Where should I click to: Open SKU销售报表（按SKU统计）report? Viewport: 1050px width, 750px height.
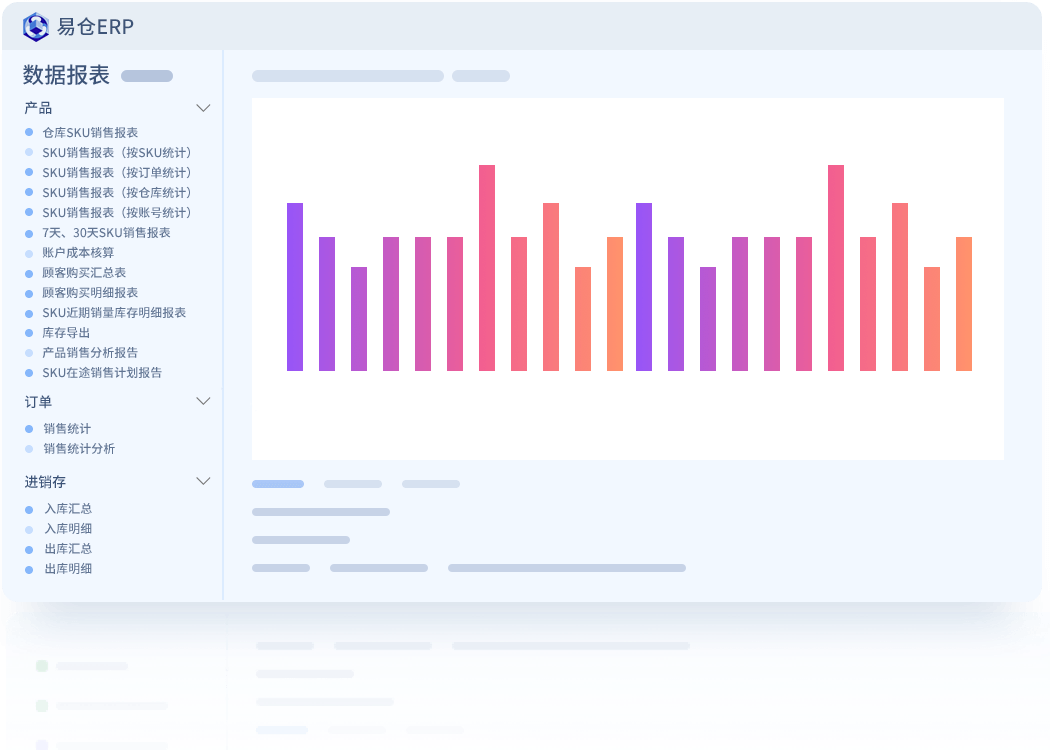coord(117,153)
